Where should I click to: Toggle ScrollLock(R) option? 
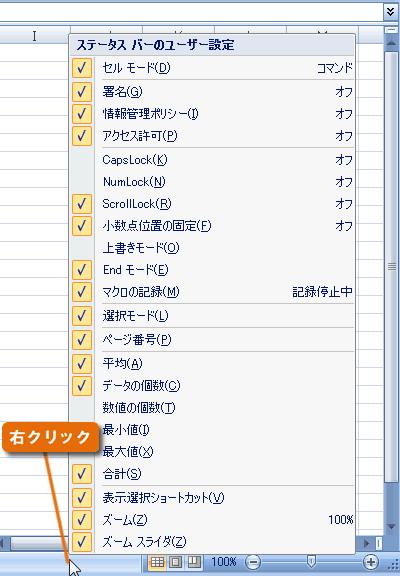click(212, 204)
